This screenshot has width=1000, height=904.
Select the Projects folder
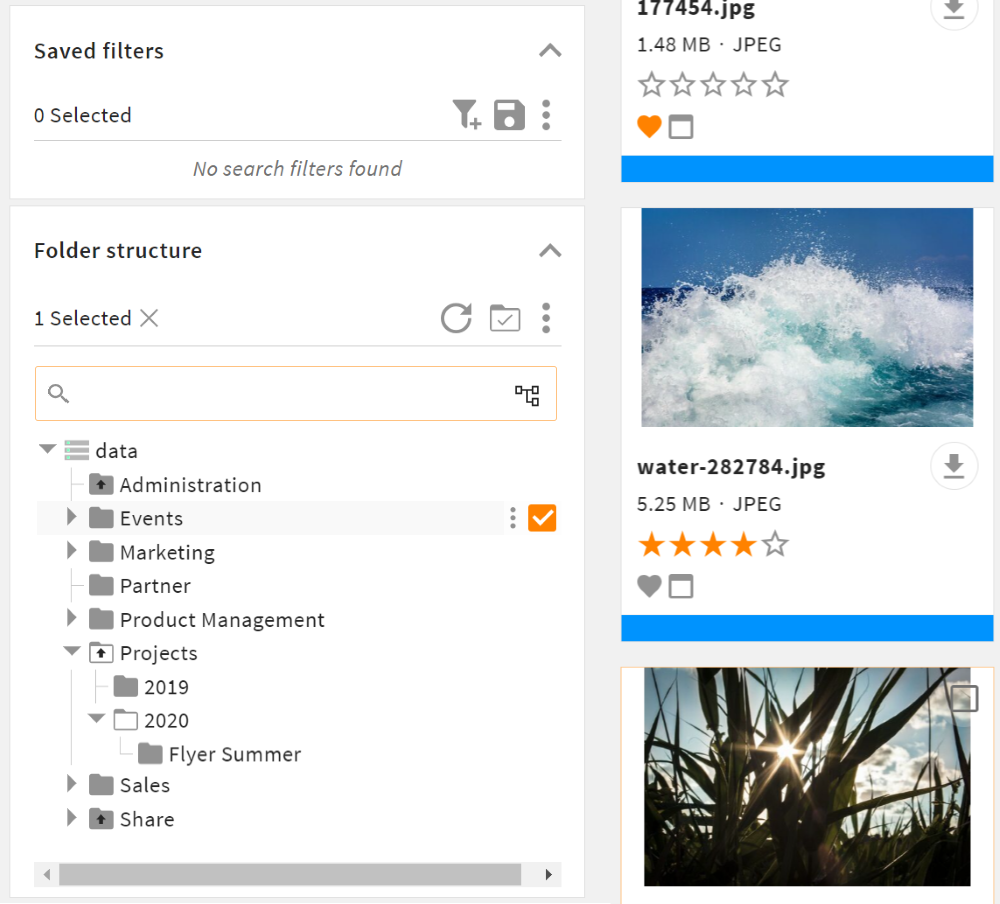coord(158,653)
